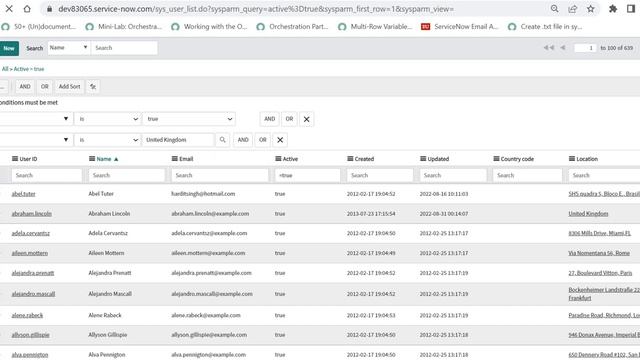This screenshot has height=360, width=640.
Task: Open Location column menu icon
Action: coord(572,159)
